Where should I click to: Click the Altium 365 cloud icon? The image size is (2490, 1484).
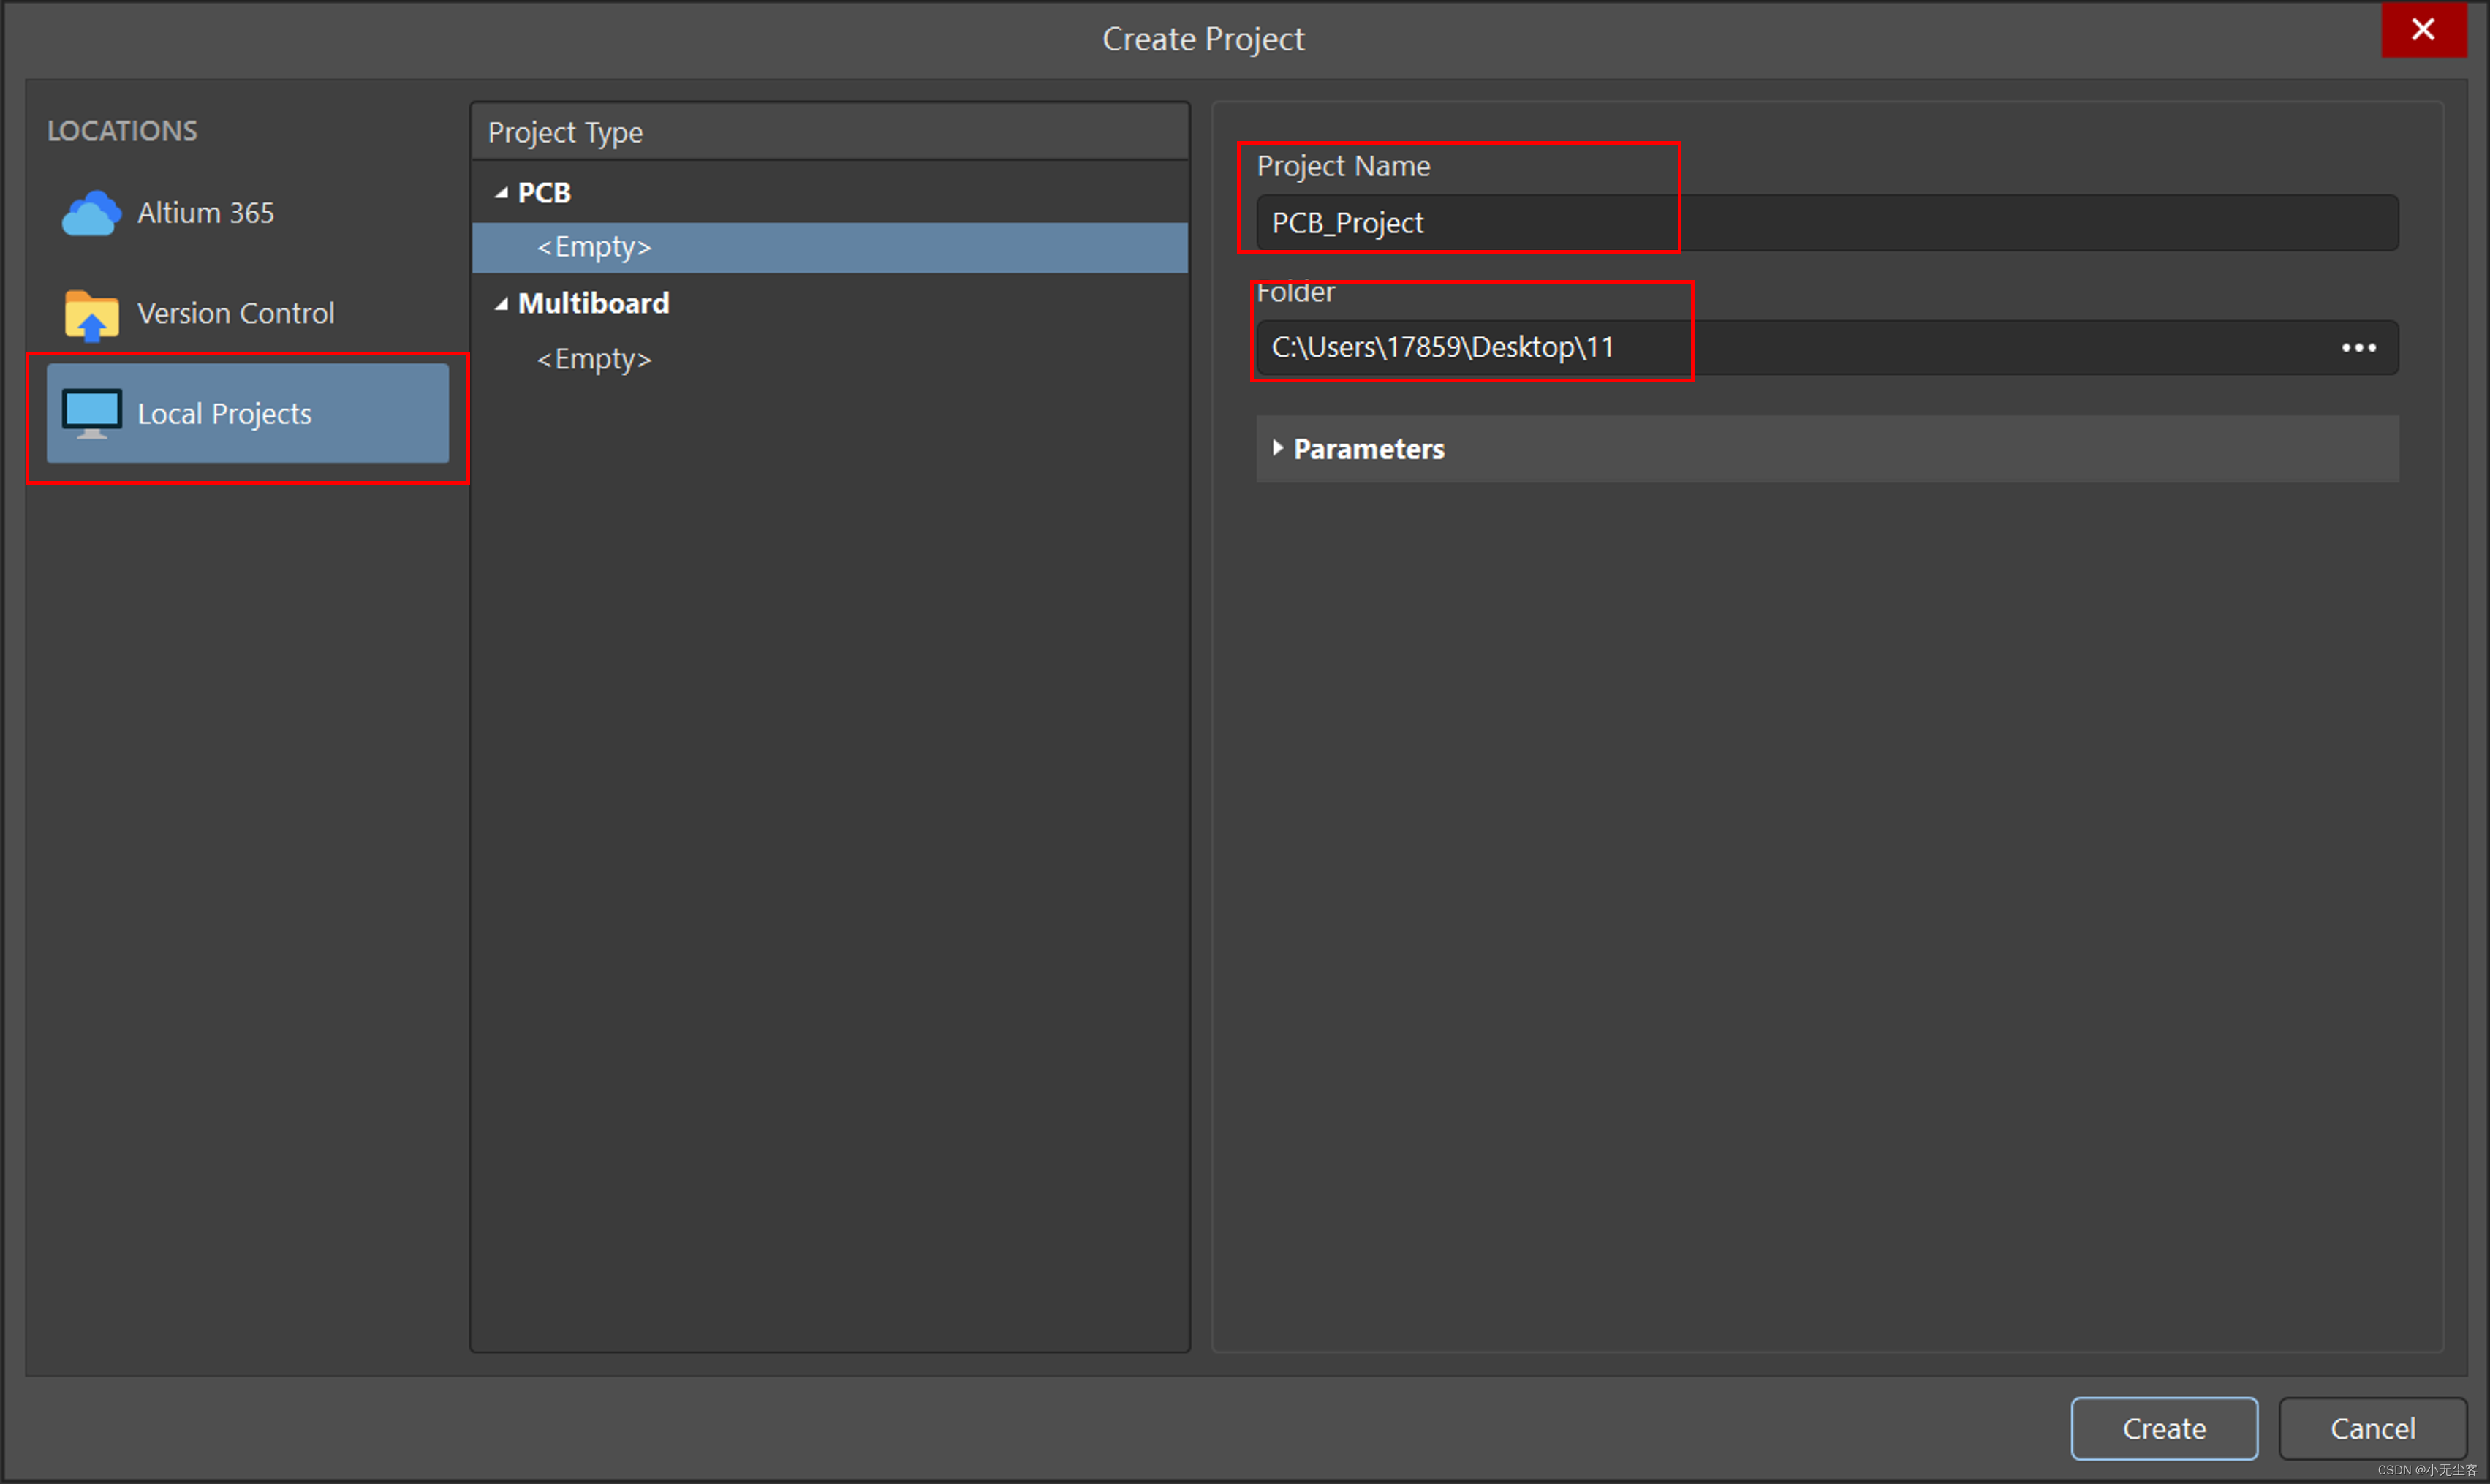[91, 213]
